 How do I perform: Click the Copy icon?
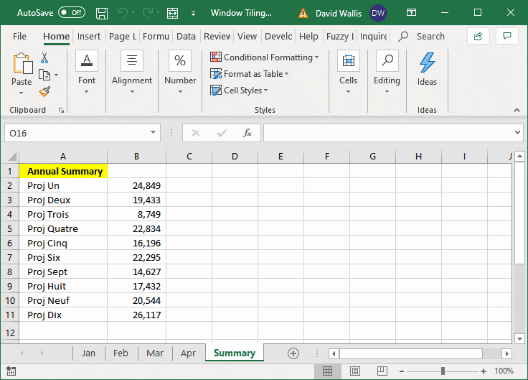pyautogui.click(x=44, y=75)
